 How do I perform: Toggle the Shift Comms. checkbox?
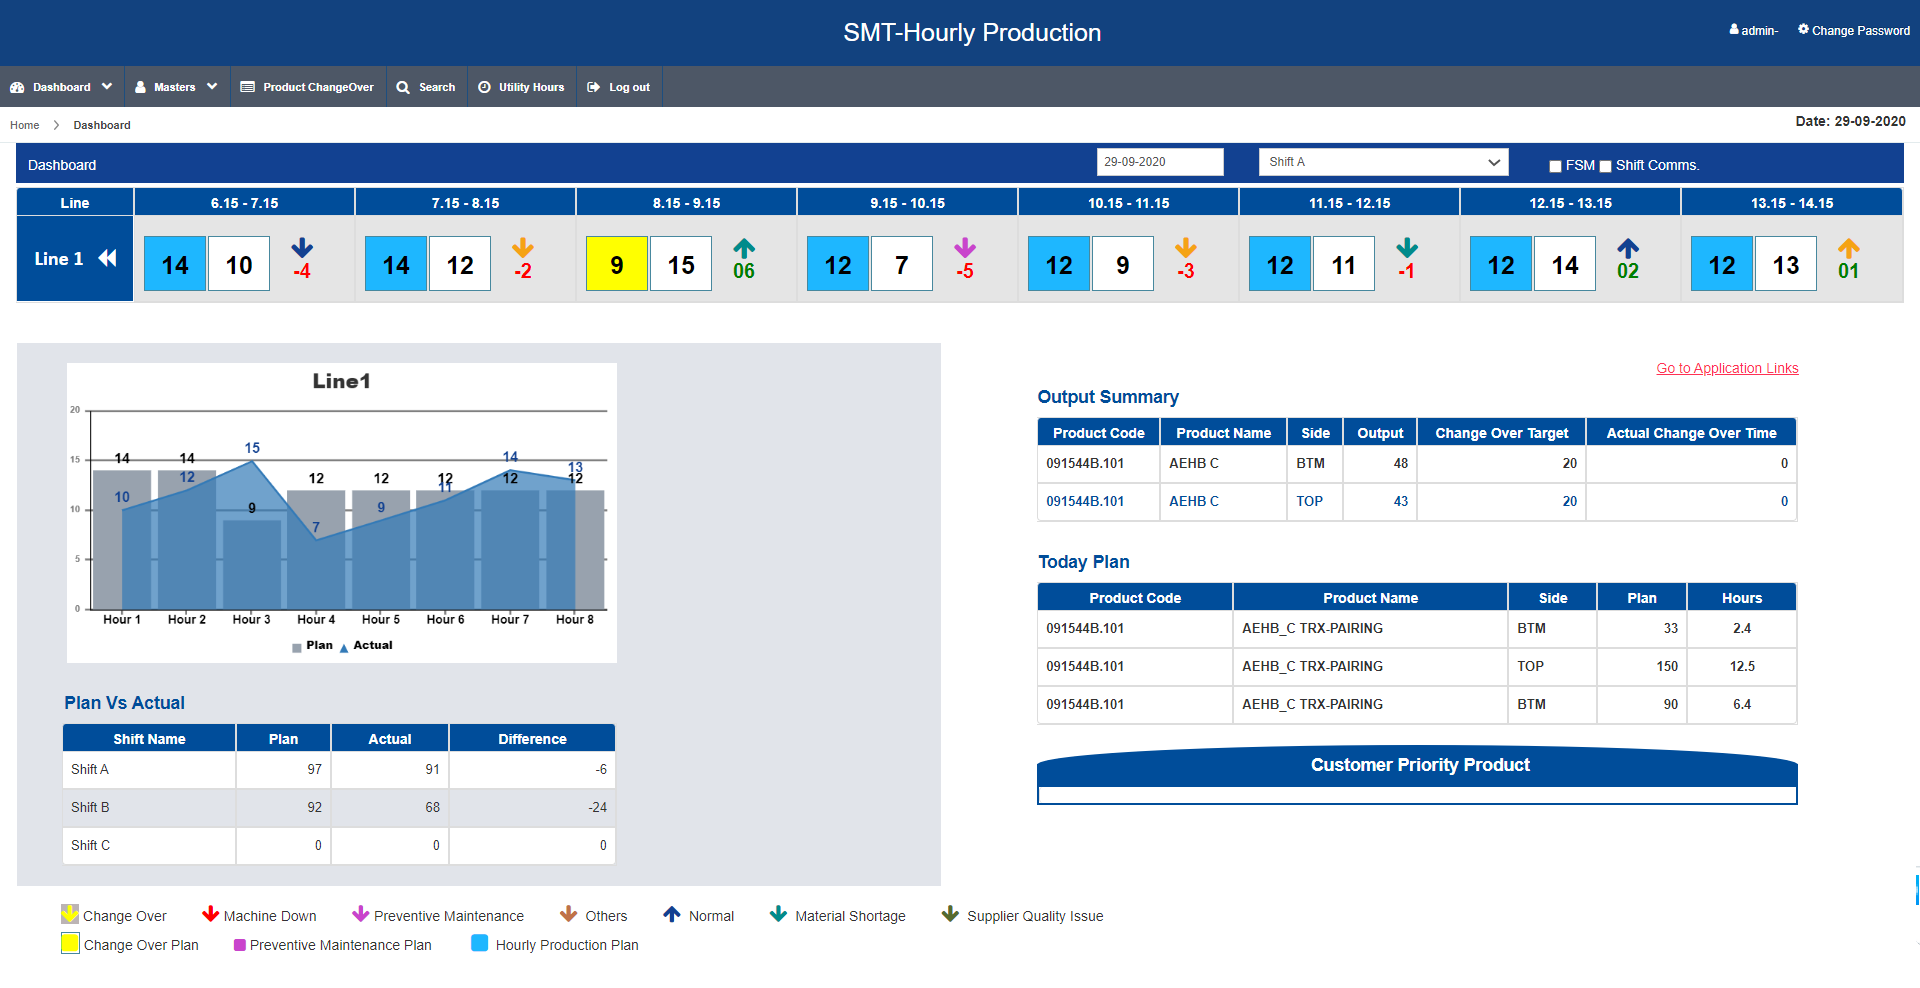pos(1605,166)
